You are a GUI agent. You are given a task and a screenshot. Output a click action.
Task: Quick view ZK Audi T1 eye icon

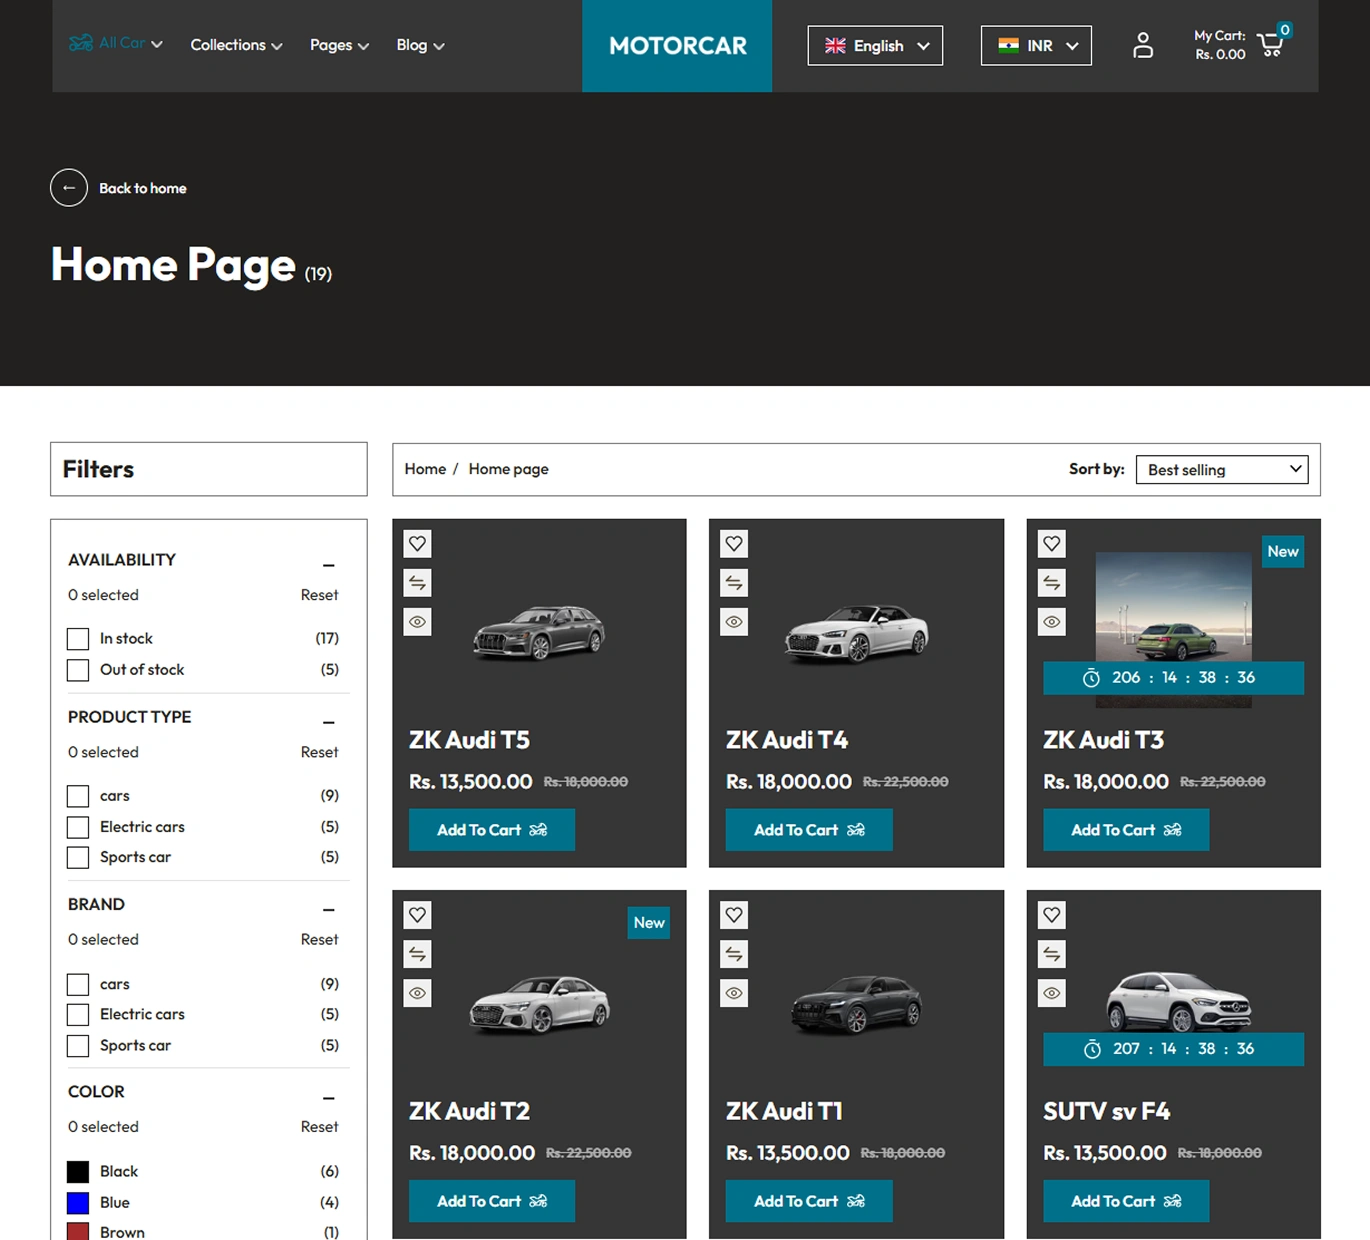click(734, 993)
